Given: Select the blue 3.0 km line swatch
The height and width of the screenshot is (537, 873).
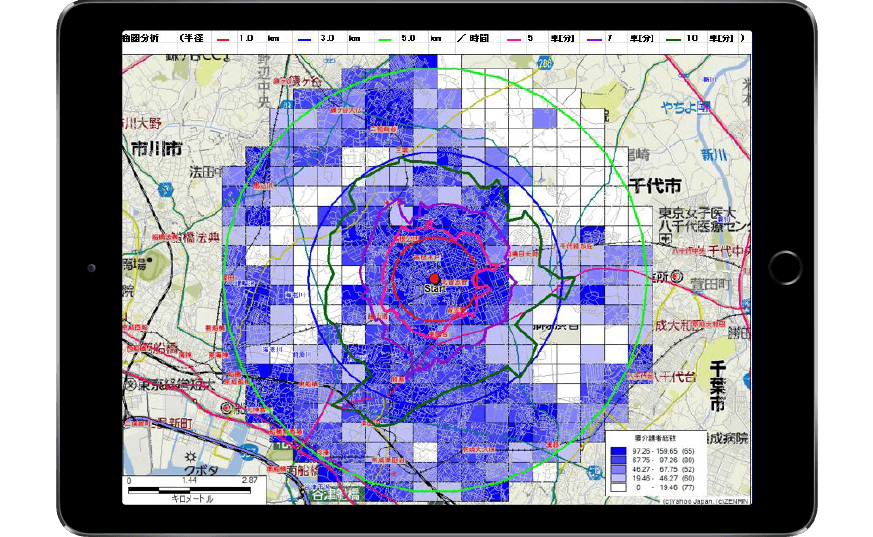Looking at the screenshot, I should pos(304,40).
